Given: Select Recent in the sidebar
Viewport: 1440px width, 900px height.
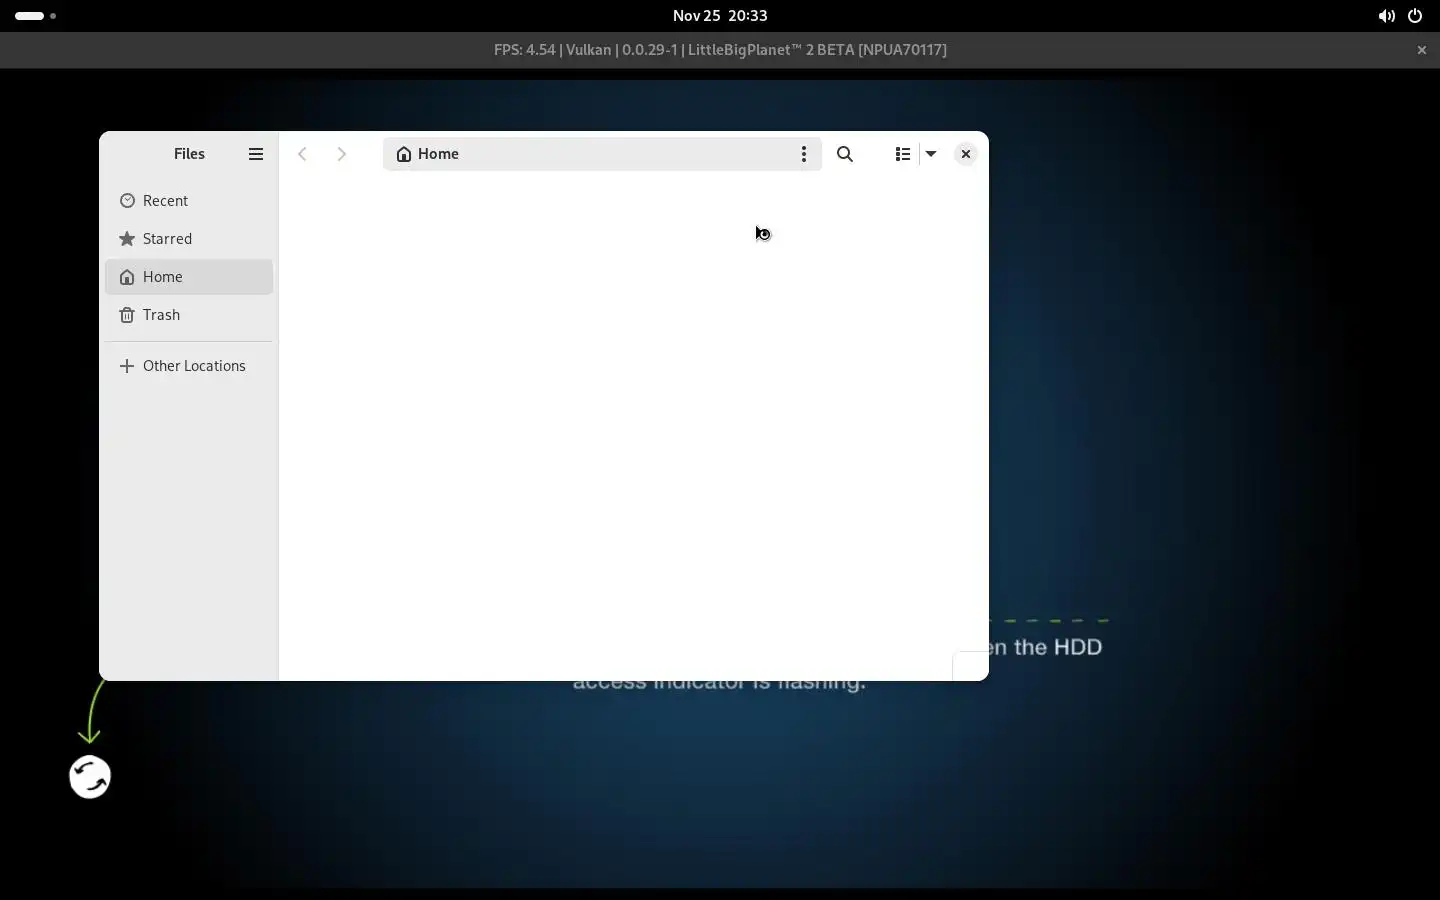Looking at the screenshot, I should coord(189,201).
